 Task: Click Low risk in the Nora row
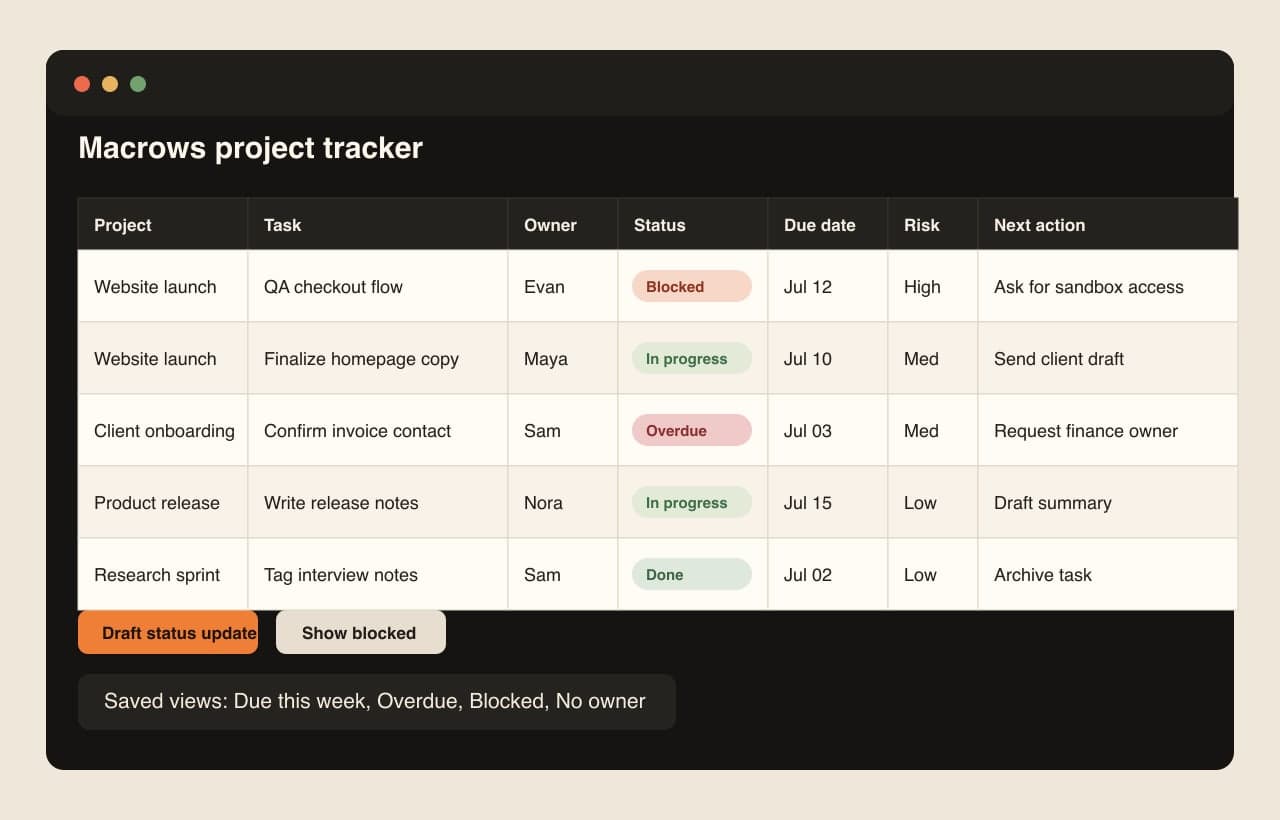[x=933, y=502]
